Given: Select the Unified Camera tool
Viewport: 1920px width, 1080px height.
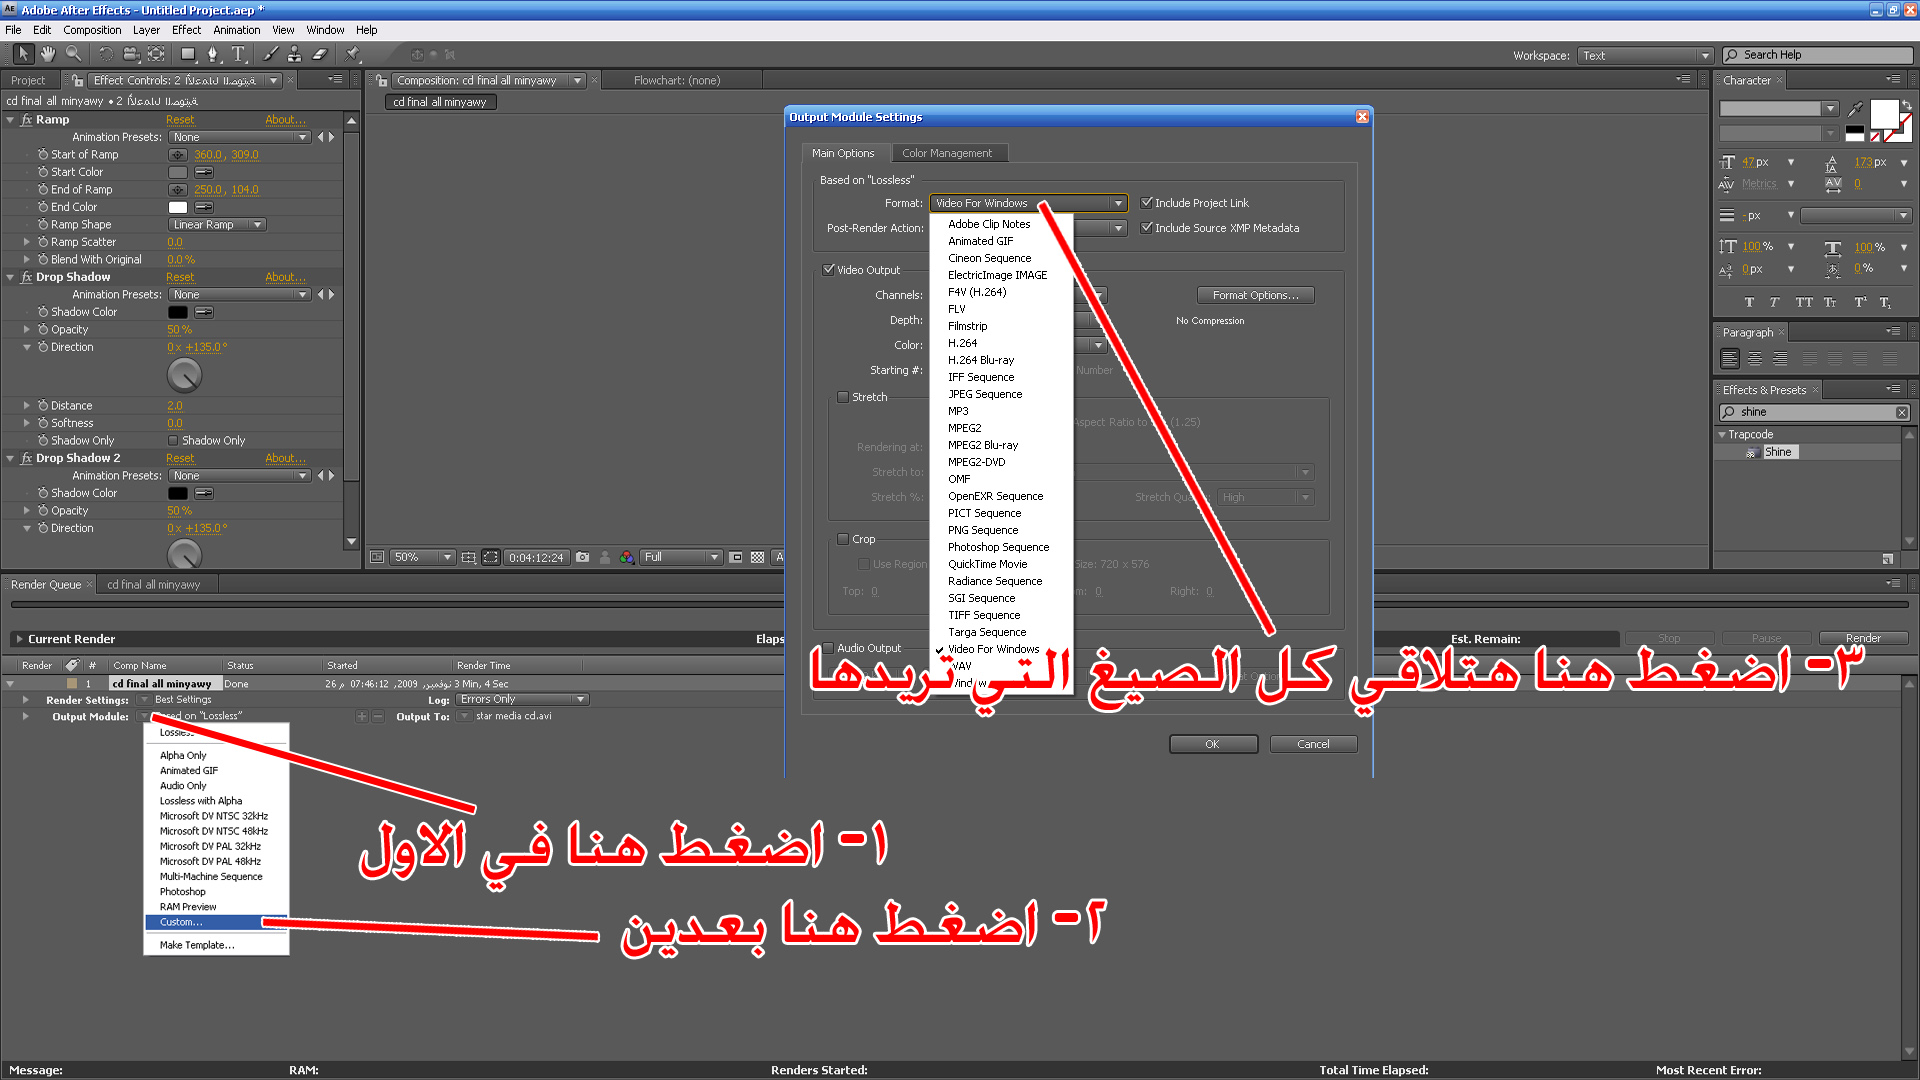Looking at the screenshot, I should 131,54.
